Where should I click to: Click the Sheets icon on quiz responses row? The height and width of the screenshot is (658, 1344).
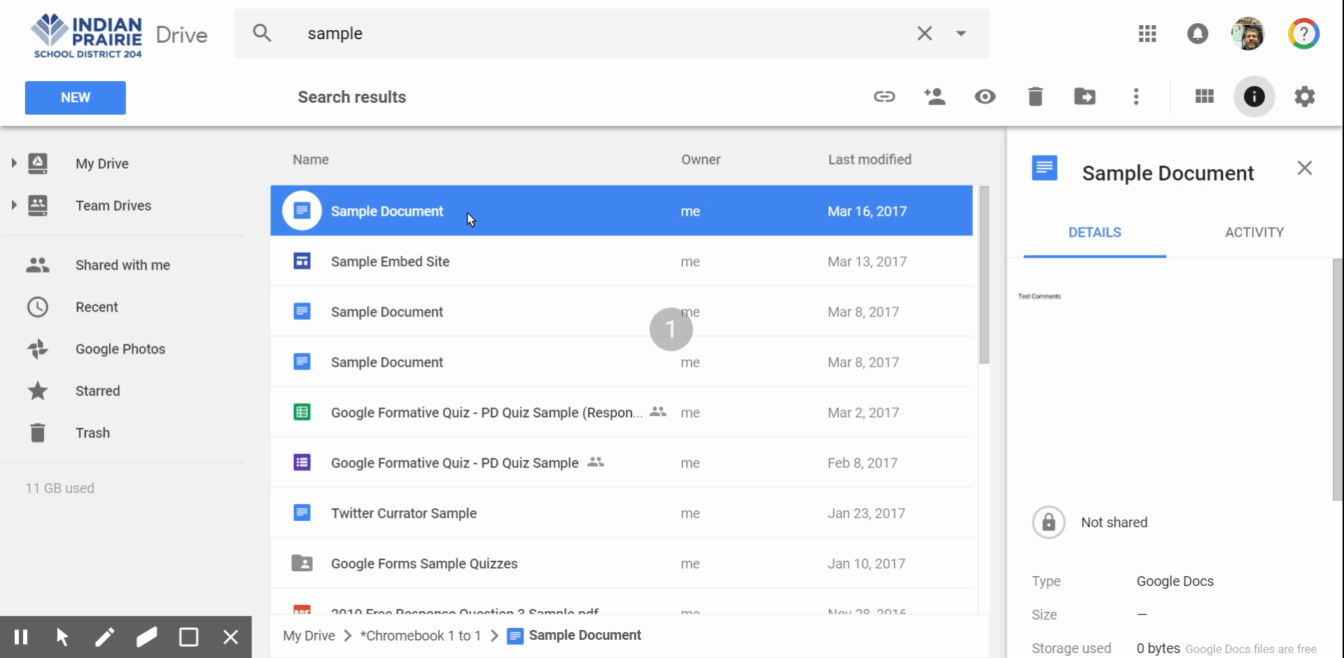(x=302, y=412)
